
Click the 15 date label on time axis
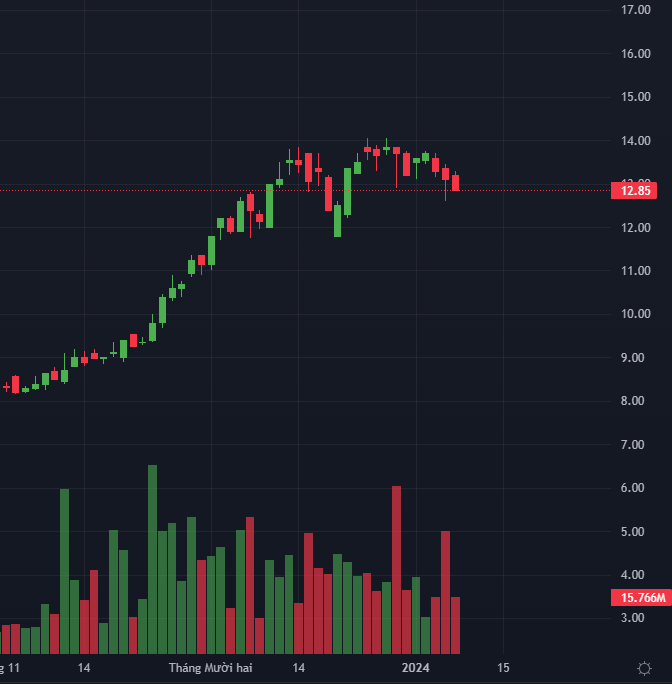(x=503, y=667)
